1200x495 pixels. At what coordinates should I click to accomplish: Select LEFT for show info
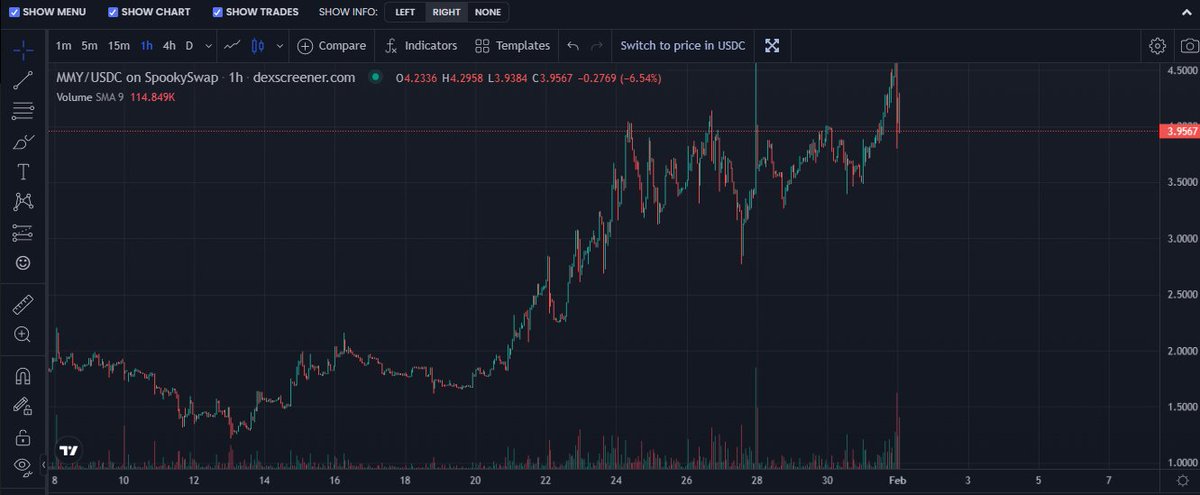405,12
